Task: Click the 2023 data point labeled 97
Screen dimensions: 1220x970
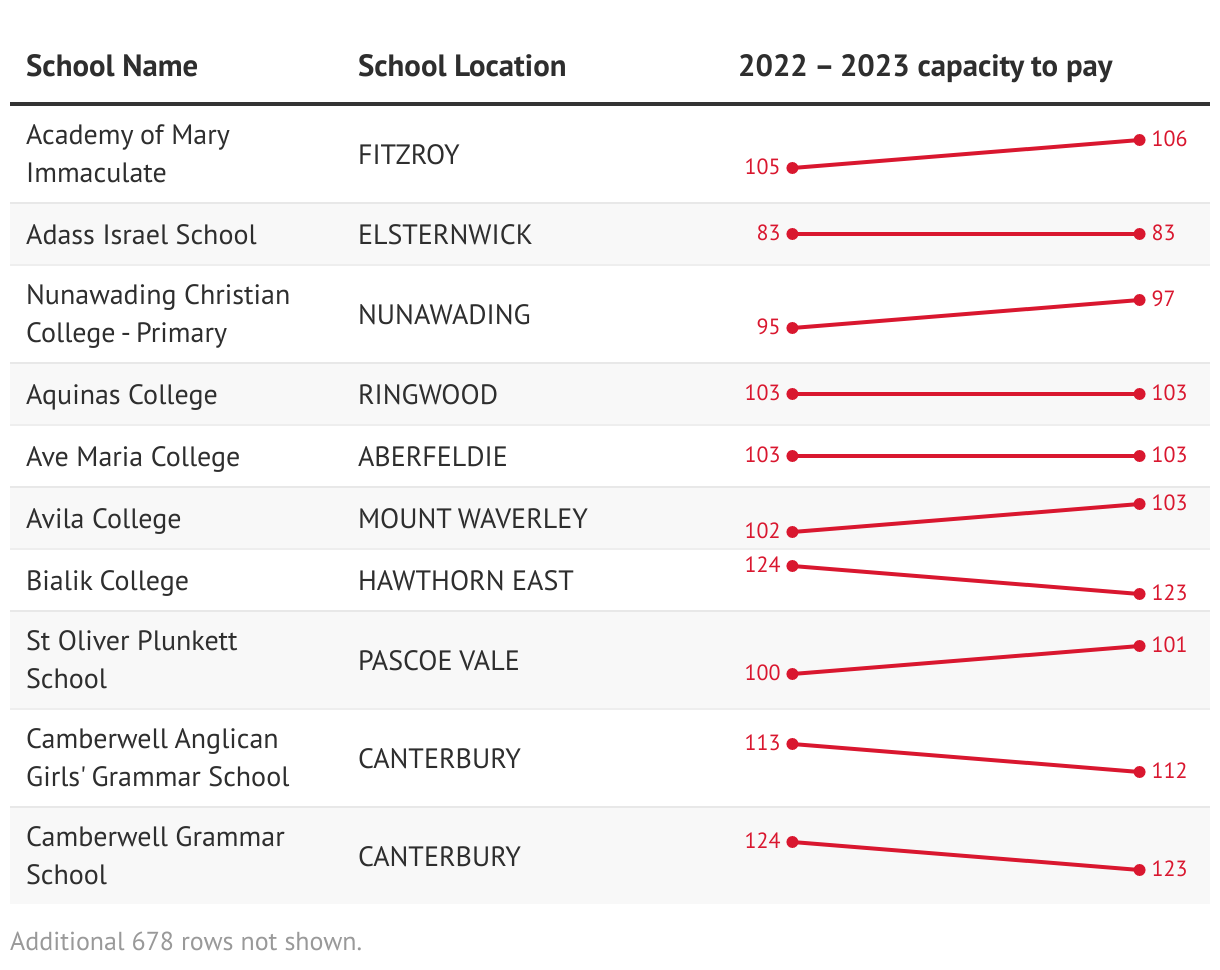Action: point(1139,300)
